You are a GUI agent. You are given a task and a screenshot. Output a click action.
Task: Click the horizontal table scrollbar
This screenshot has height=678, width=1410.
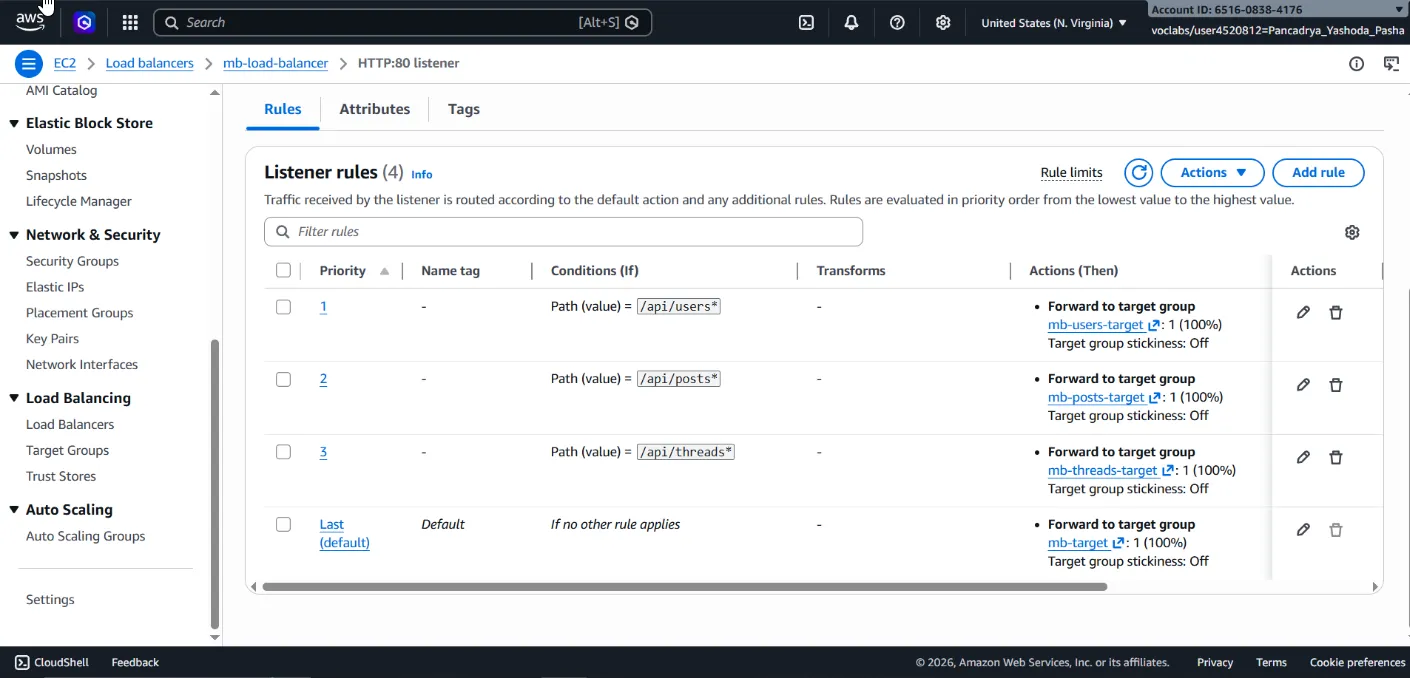[x=684, y=587]
